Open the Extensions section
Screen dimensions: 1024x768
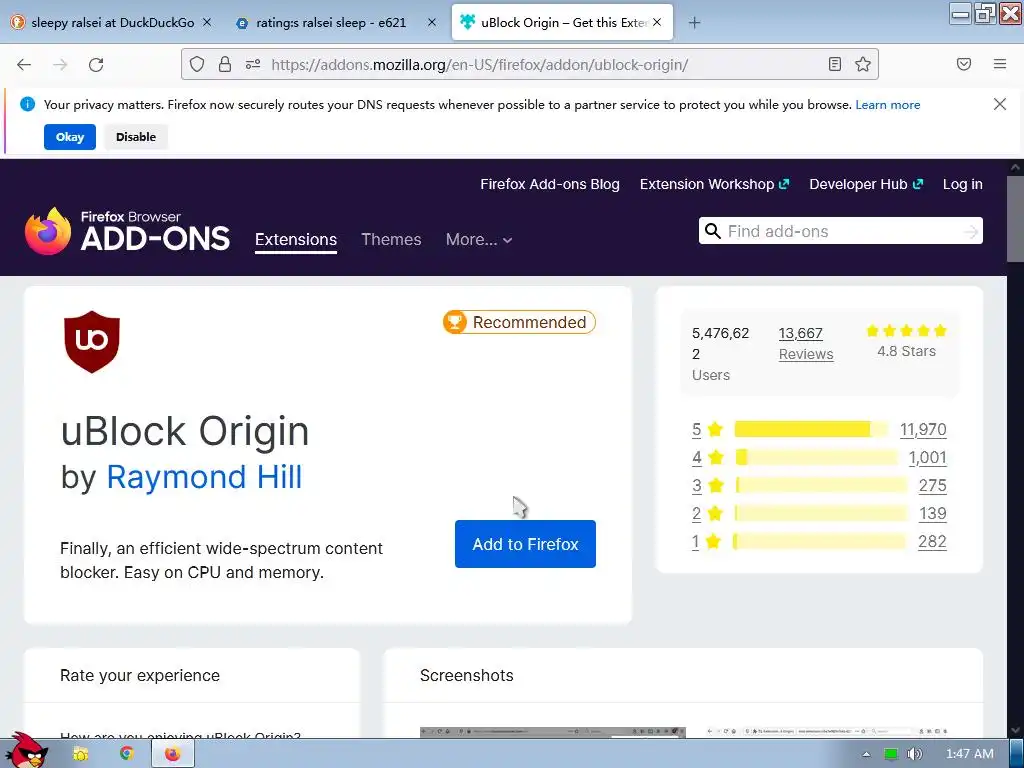pyautogui.click(x=296, y=240)
